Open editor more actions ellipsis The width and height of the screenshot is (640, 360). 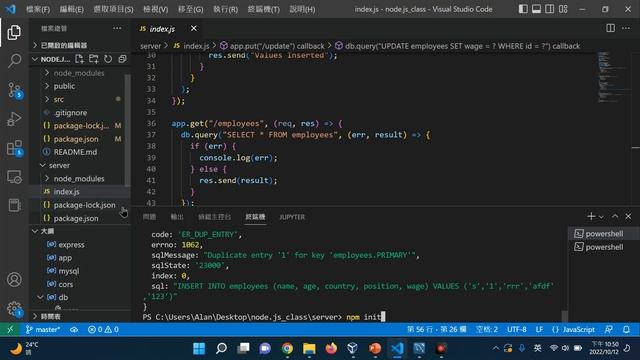coord(626,28)
